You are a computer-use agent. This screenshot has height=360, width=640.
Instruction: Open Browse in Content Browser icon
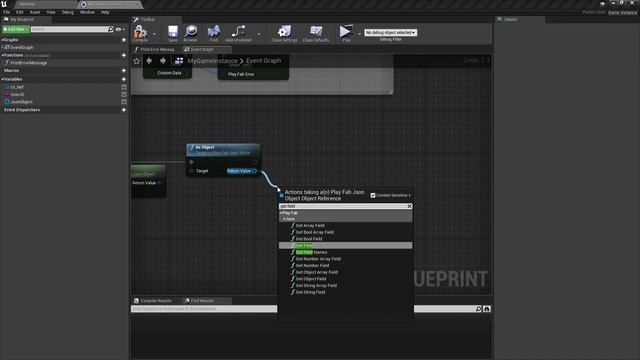tap(190, 33)
